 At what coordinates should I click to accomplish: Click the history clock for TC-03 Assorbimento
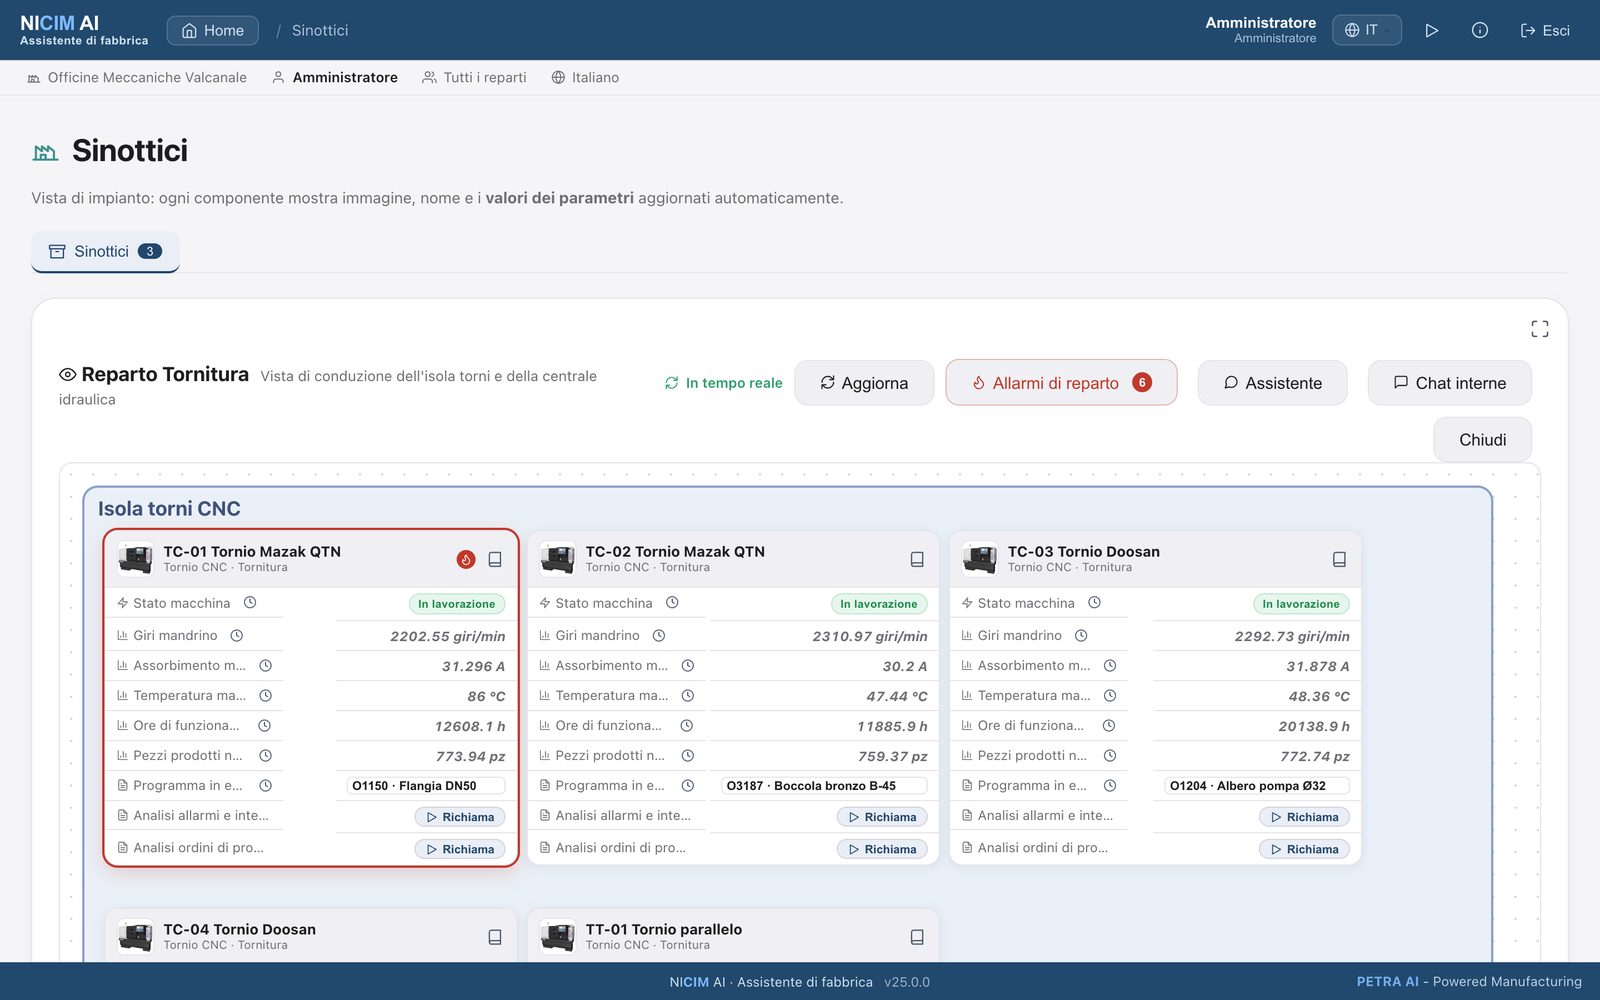[1110, 665]
